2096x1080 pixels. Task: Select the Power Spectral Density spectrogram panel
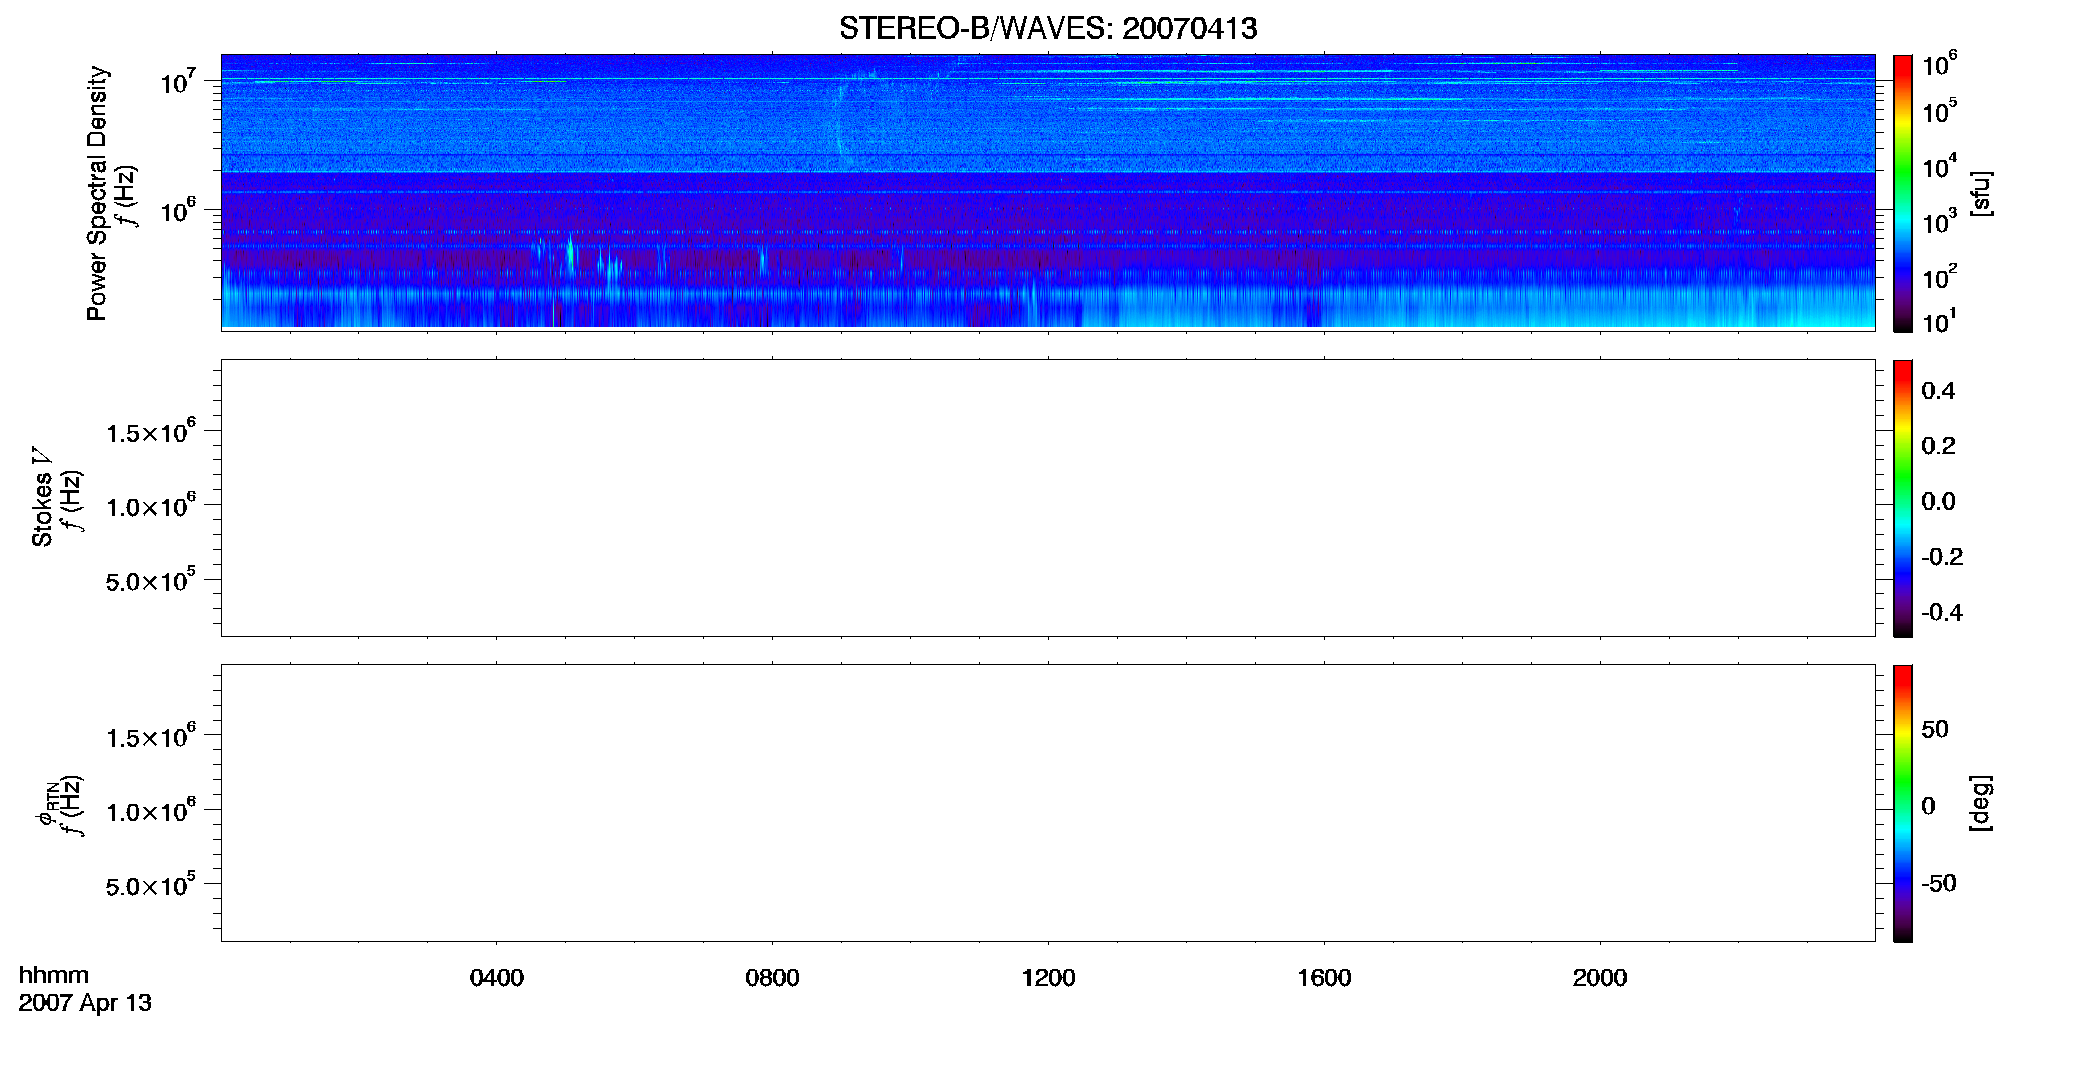pos(1048,191)
